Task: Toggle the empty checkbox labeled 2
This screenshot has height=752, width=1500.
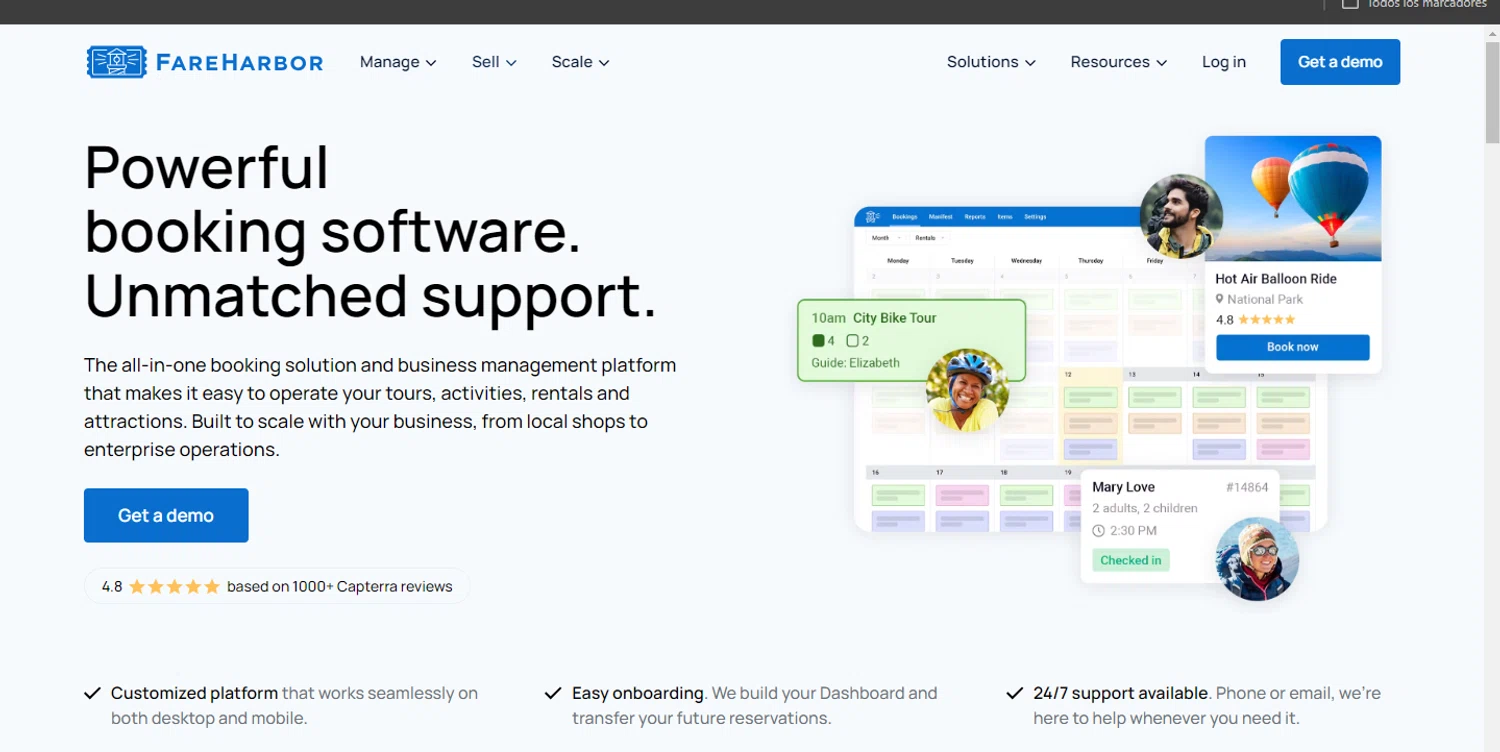Action: [852, 341]
